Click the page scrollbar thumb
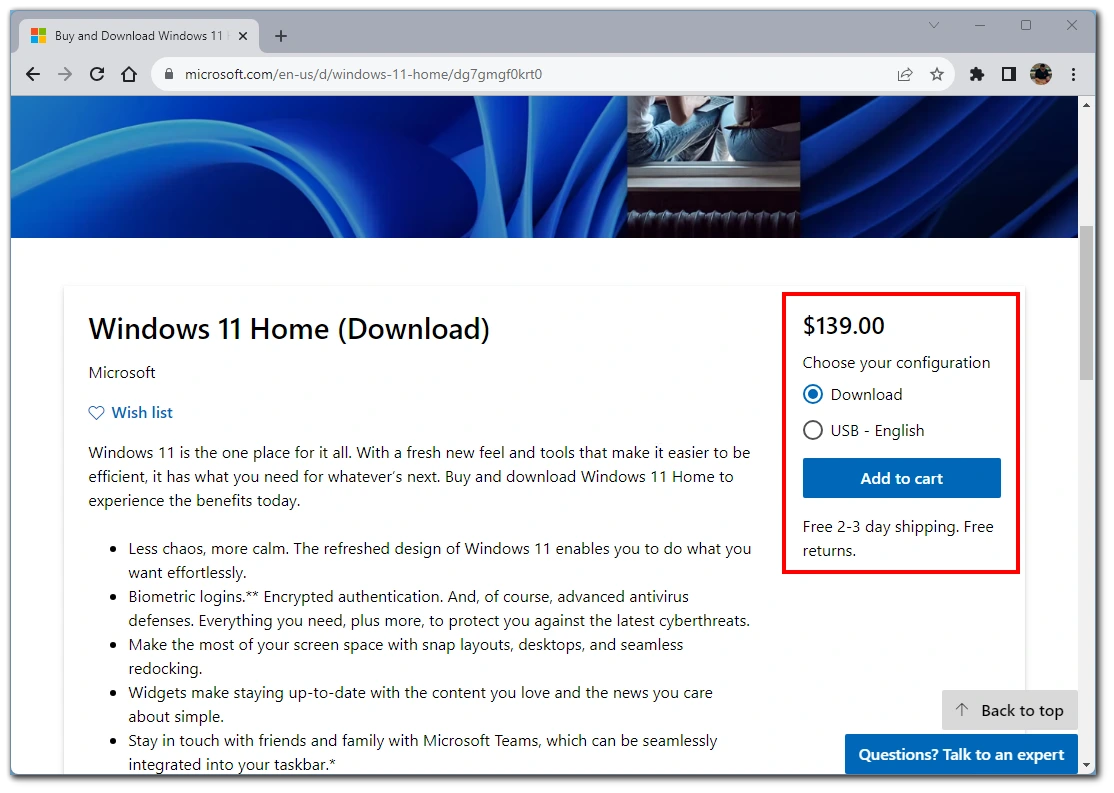 [x=1086, y=303]
